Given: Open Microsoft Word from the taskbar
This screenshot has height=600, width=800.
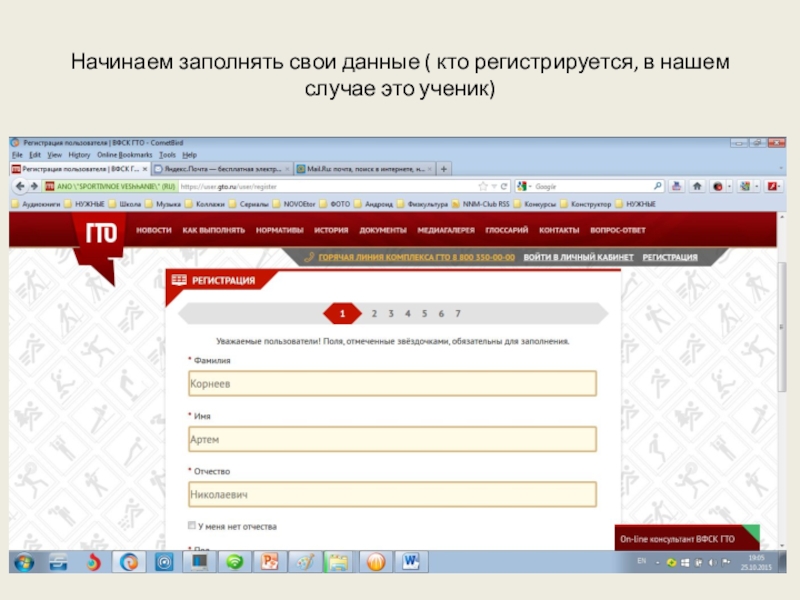Looking at the screenshot, I should coord(411,562).
